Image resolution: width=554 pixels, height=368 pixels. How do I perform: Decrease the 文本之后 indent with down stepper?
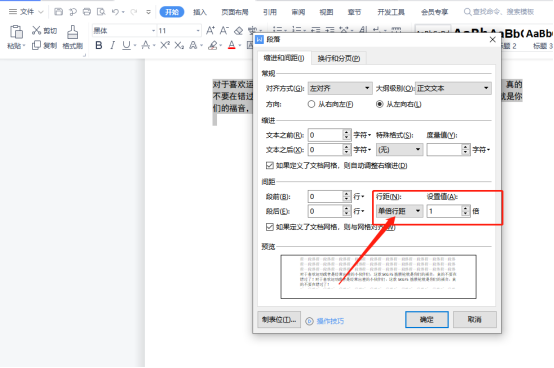(x=347, y=153)
